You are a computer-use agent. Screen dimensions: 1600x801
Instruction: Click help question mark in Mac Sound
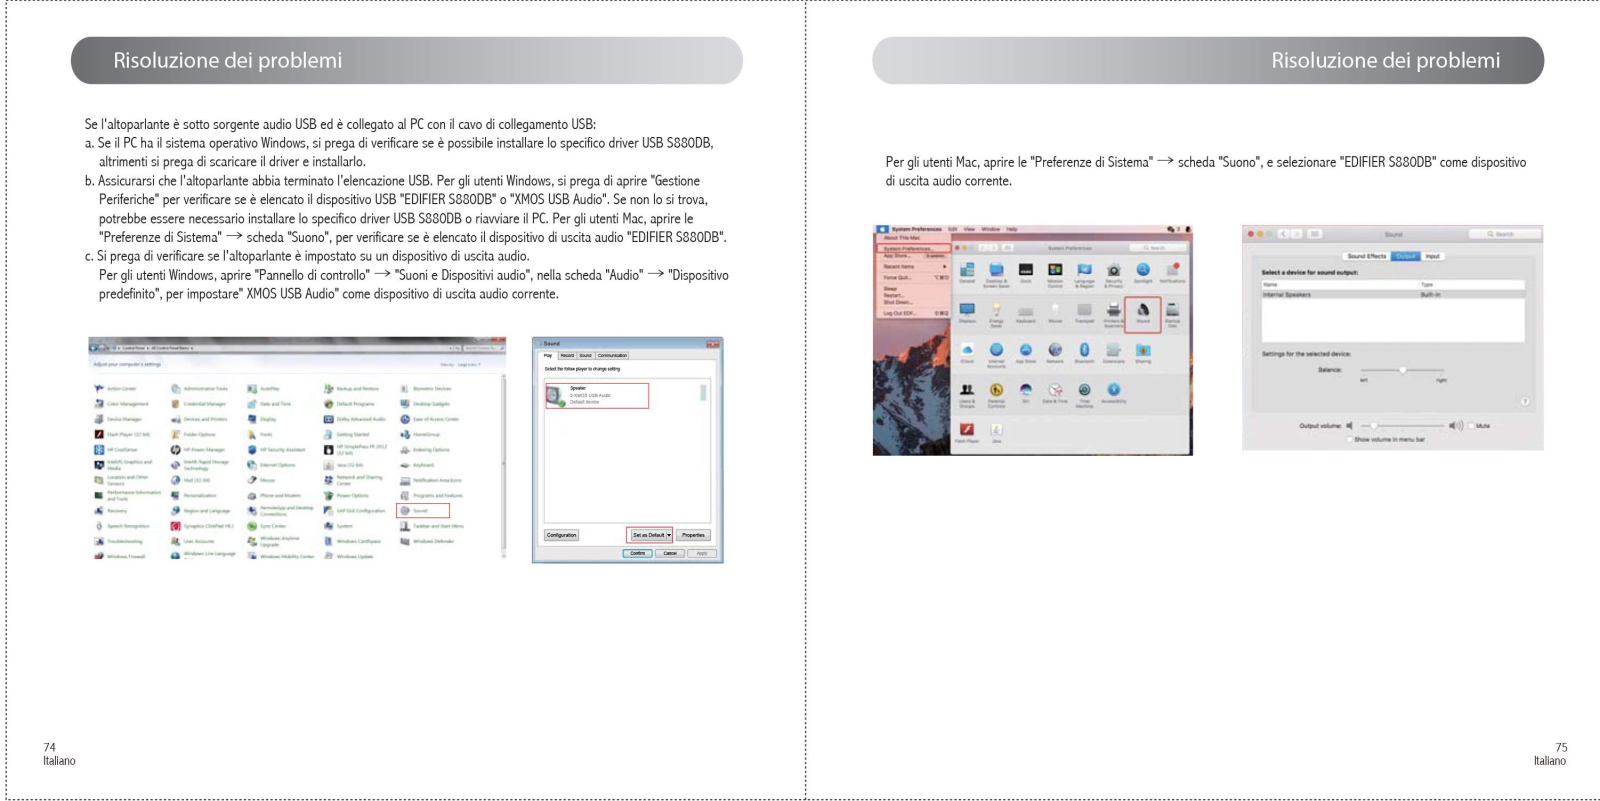pyautogui.click(x=1525, y=401)
